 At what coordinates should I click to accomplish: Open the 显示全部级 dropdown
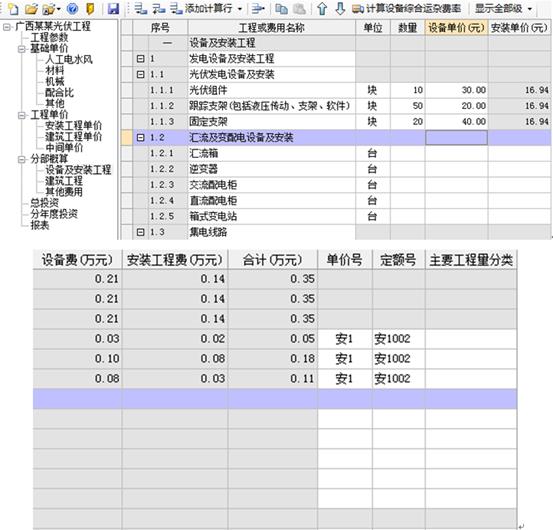(504, 8)
